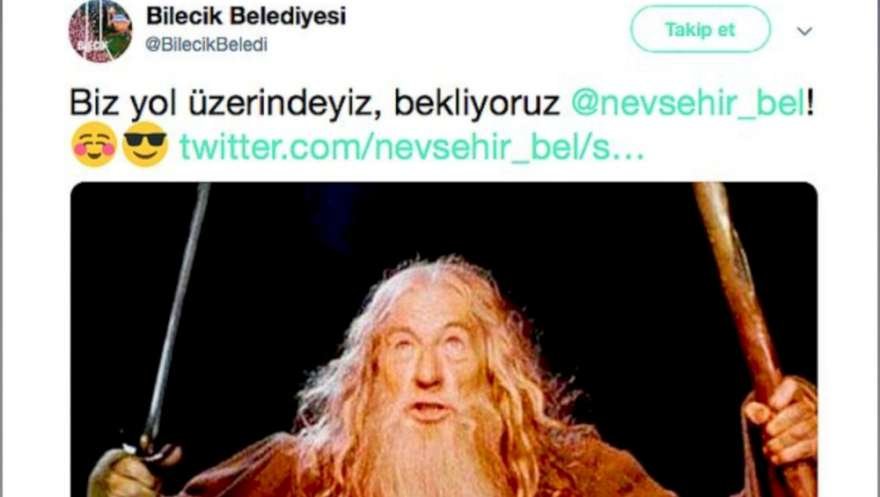
Task: Click the wizard's face in the photo
Action: click(x=428, y=359)
